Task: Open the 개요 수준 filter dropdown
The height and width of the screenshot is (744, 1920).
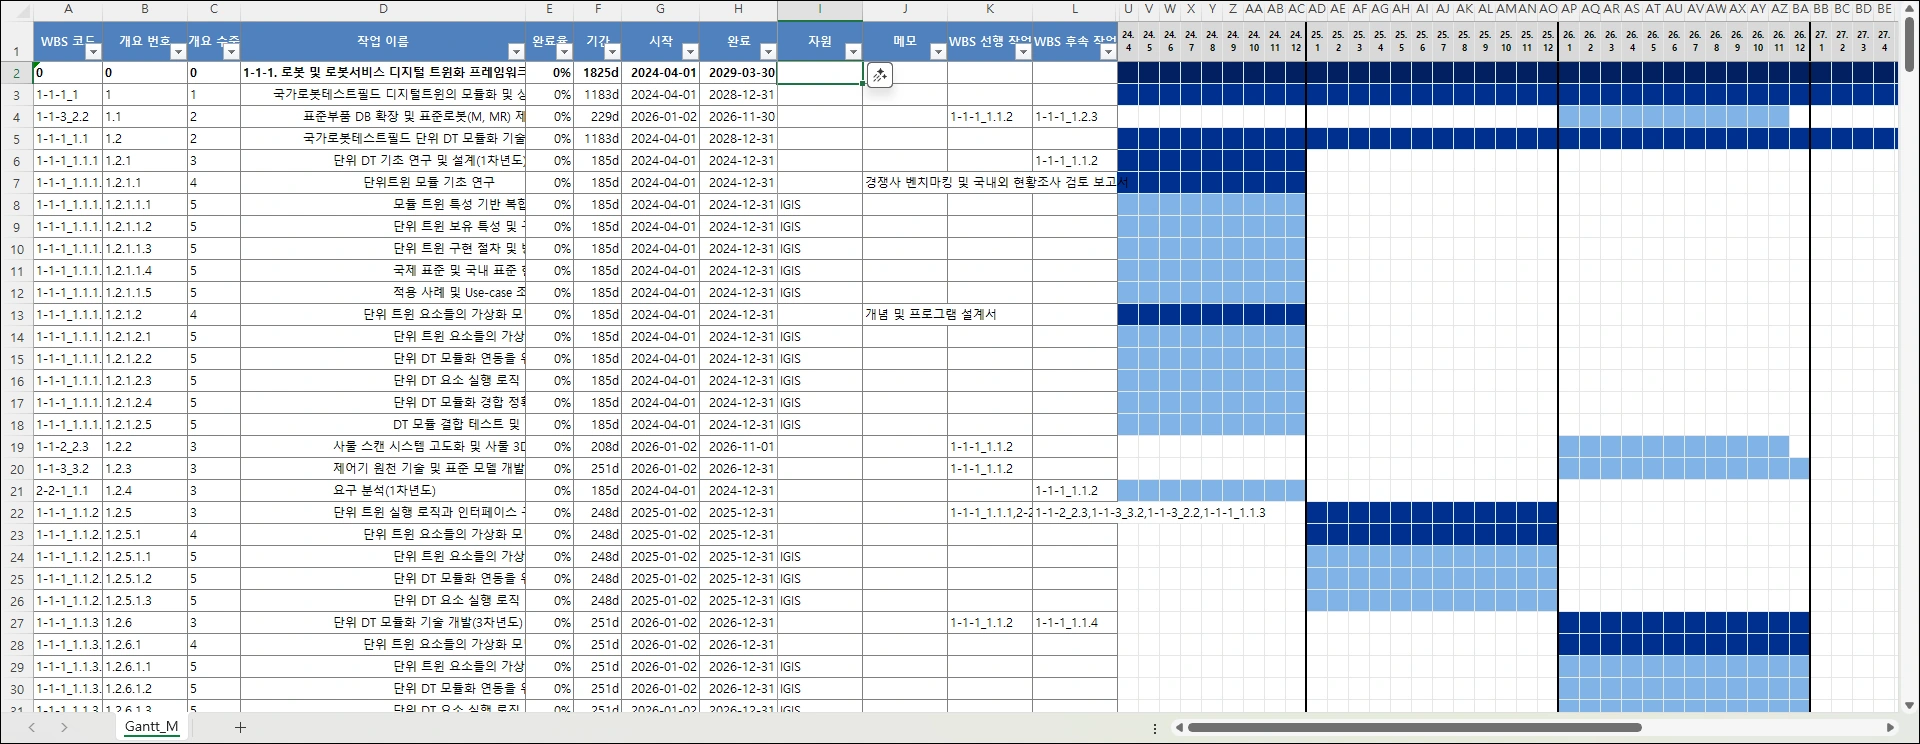Action: pos(231,52)
